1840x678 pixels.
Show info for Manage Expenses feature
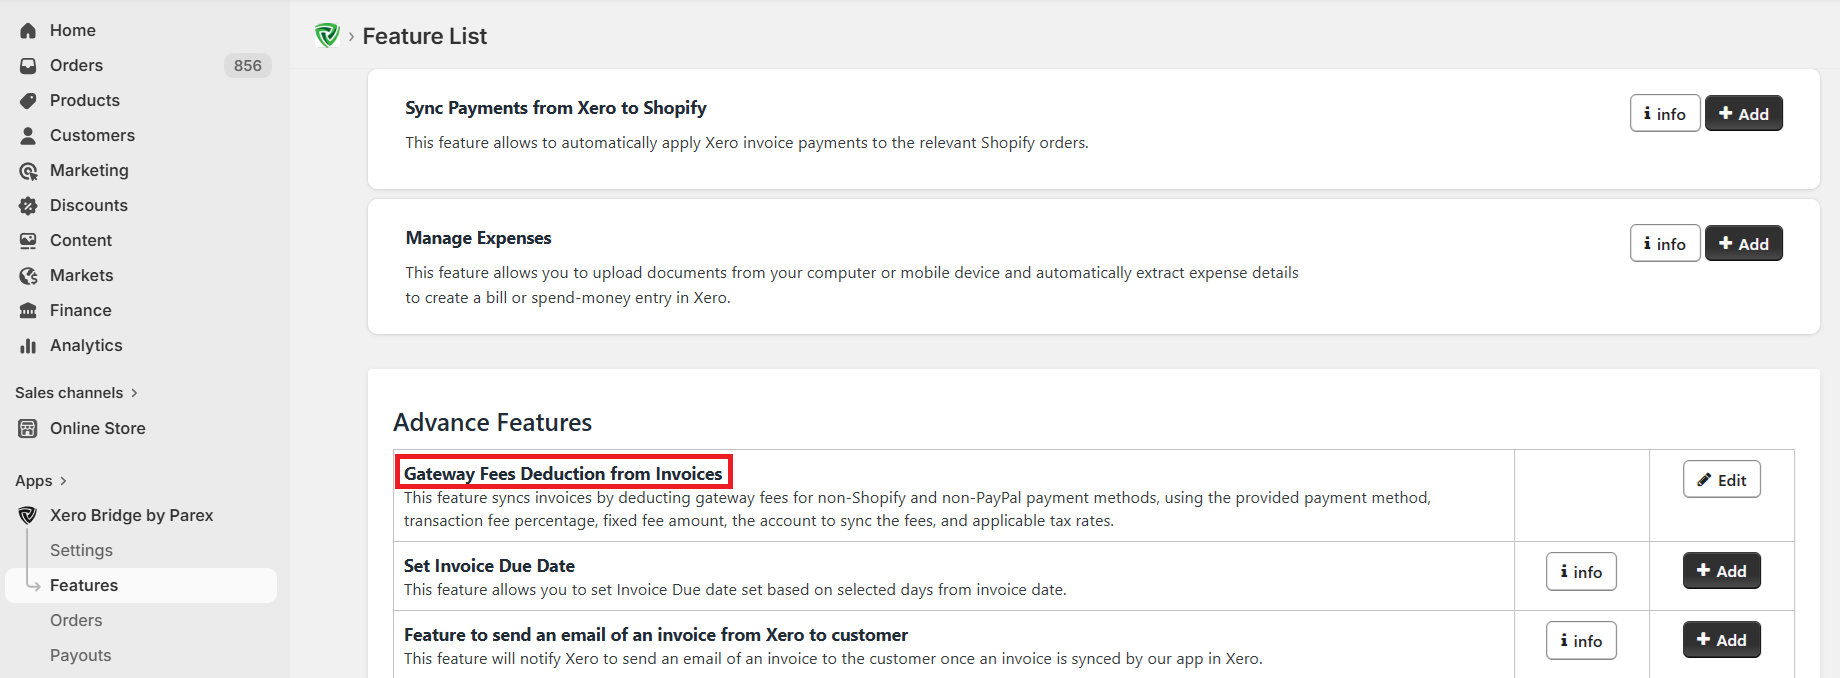1664,244
